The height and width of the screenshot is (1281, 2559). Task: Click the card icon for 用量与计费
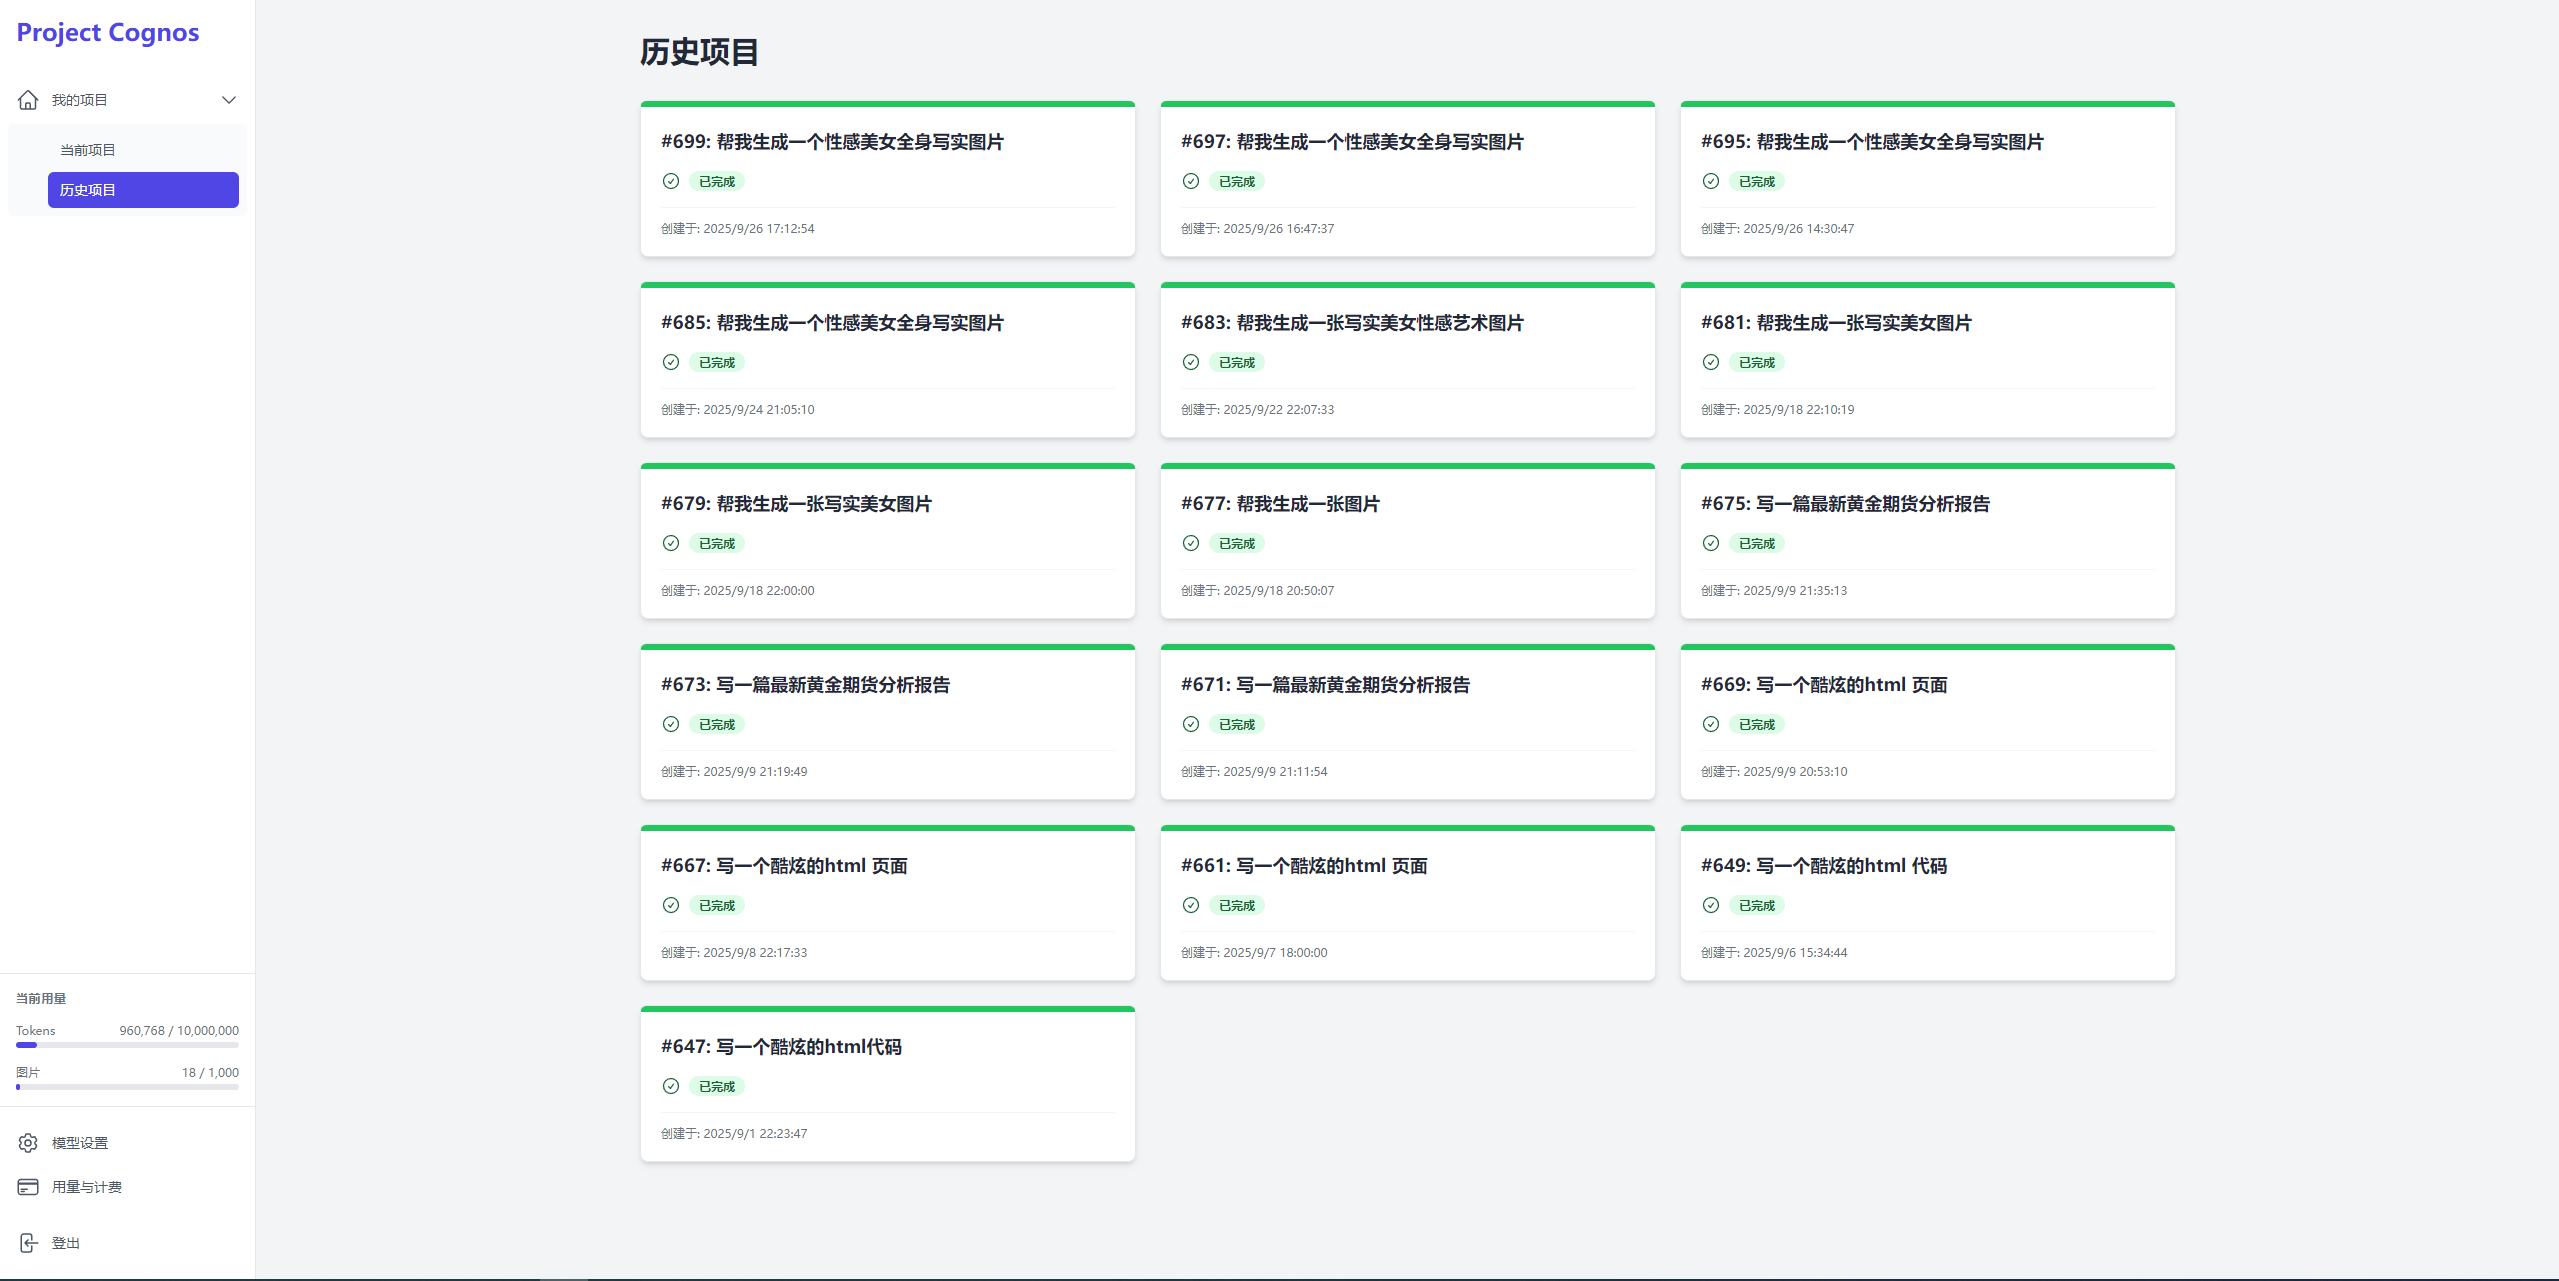point(28,1187)
